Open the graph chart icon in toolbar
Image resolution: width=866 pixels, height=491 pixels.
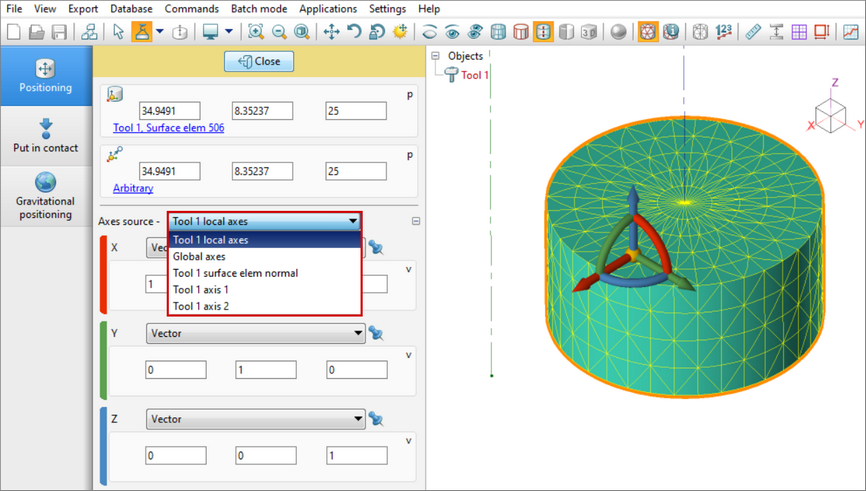tap(850, 32)
